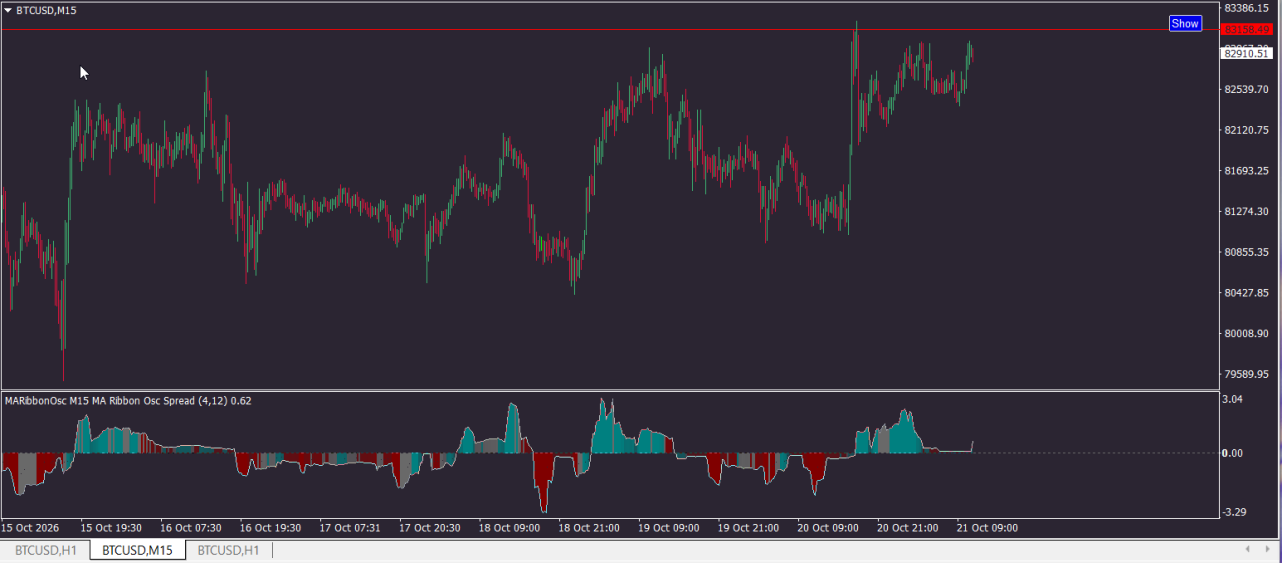
Task: Click the 18 Oct 09:00 time axis label
Action: click(509, 527)
